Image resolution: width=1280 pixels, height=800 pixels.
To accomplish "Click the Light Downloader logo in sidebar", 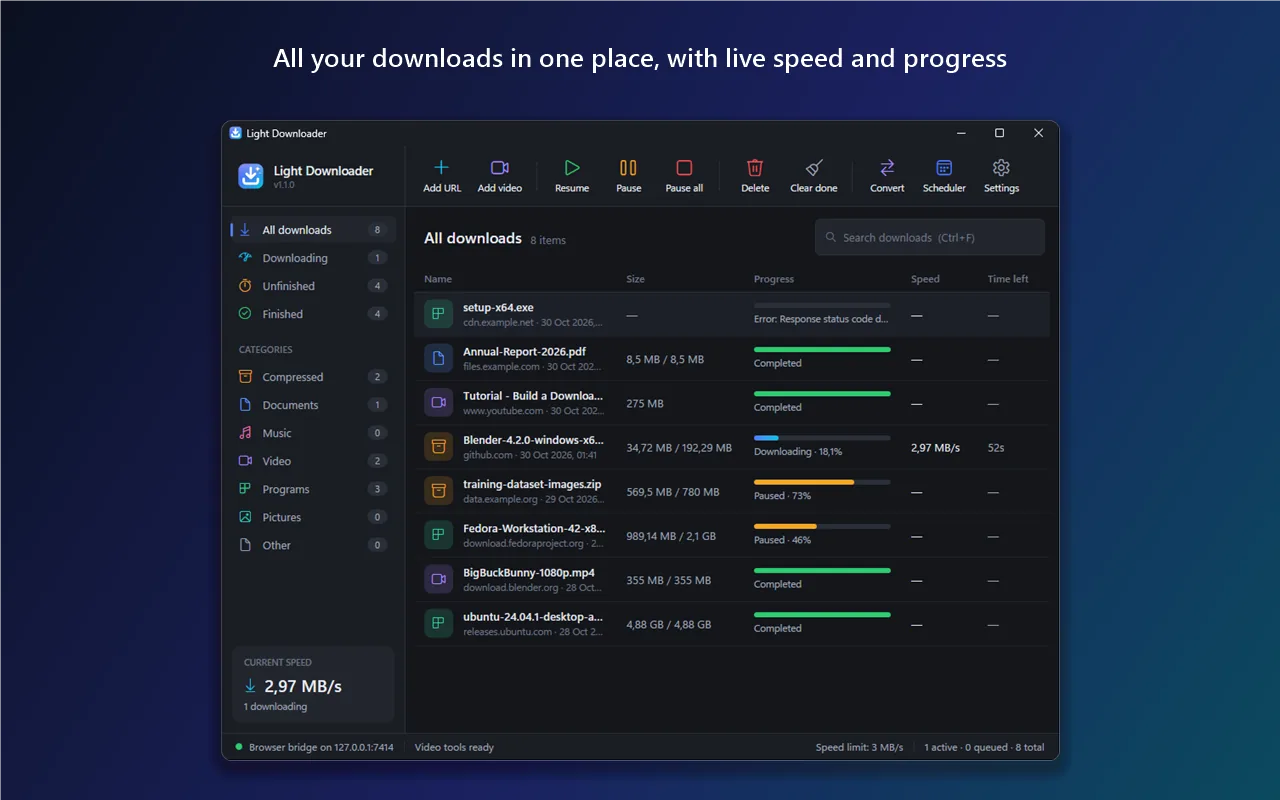I will click(251, 176).
